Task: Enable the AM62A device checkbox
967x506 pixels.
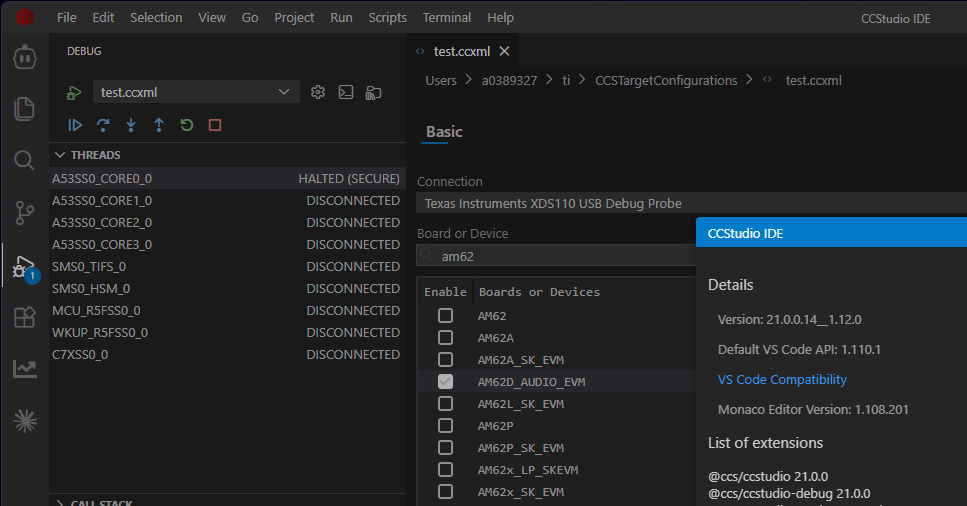Action: coord(445,338)
